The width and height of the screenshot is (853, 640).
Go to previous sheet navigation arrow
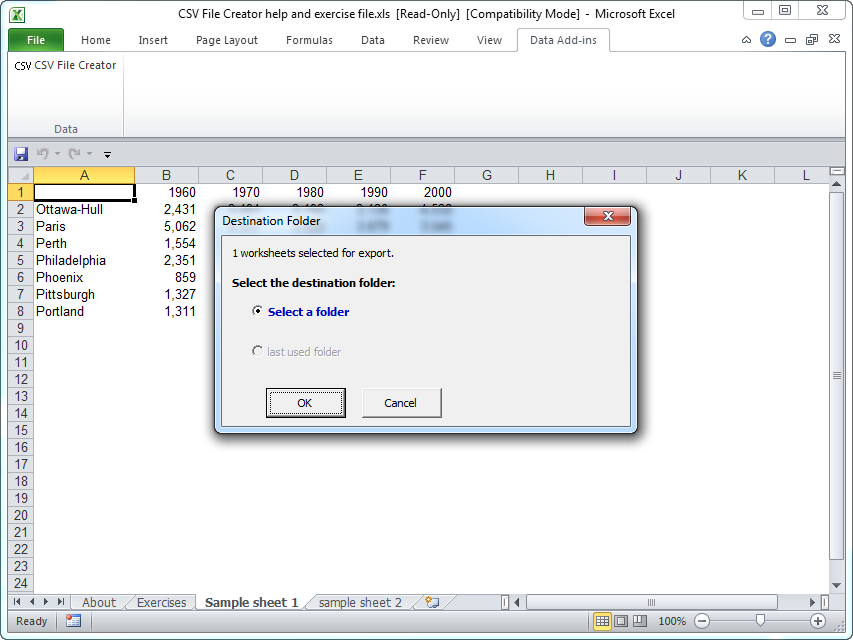[x=32, y=602]
